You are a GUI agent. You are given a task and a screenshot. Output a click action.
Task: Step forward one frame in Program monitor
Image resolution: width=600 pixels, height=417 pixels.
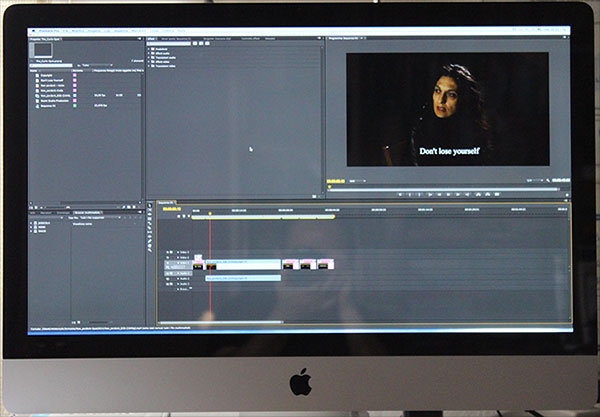(x=458, y=194)
